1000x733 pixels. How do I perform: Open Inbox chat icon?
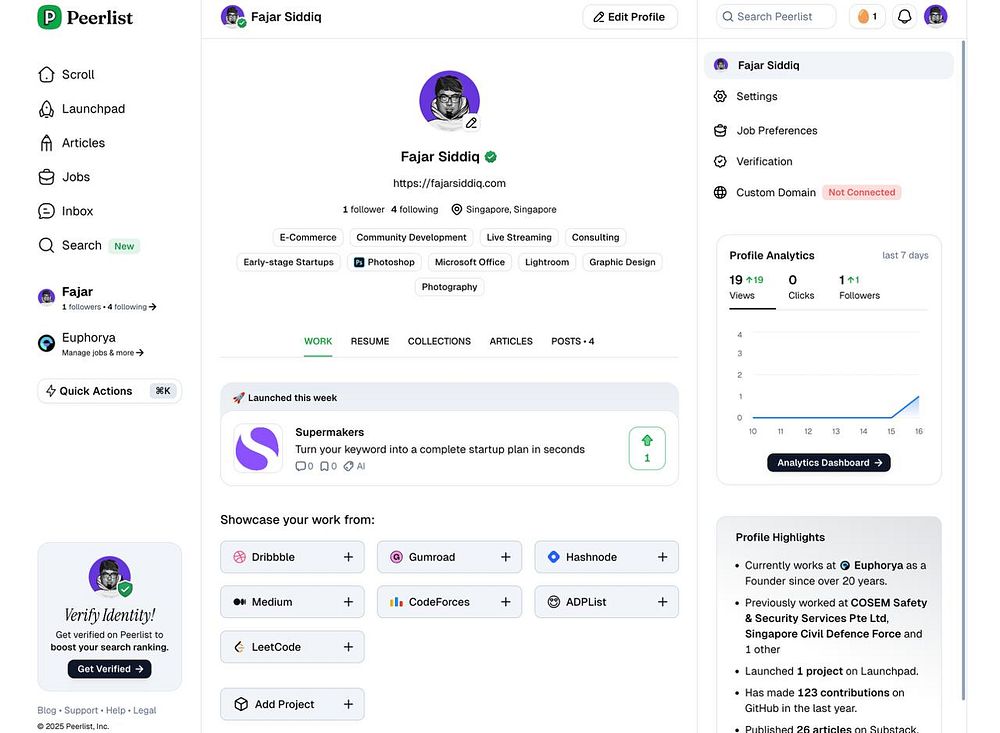(x=46, y=211)
